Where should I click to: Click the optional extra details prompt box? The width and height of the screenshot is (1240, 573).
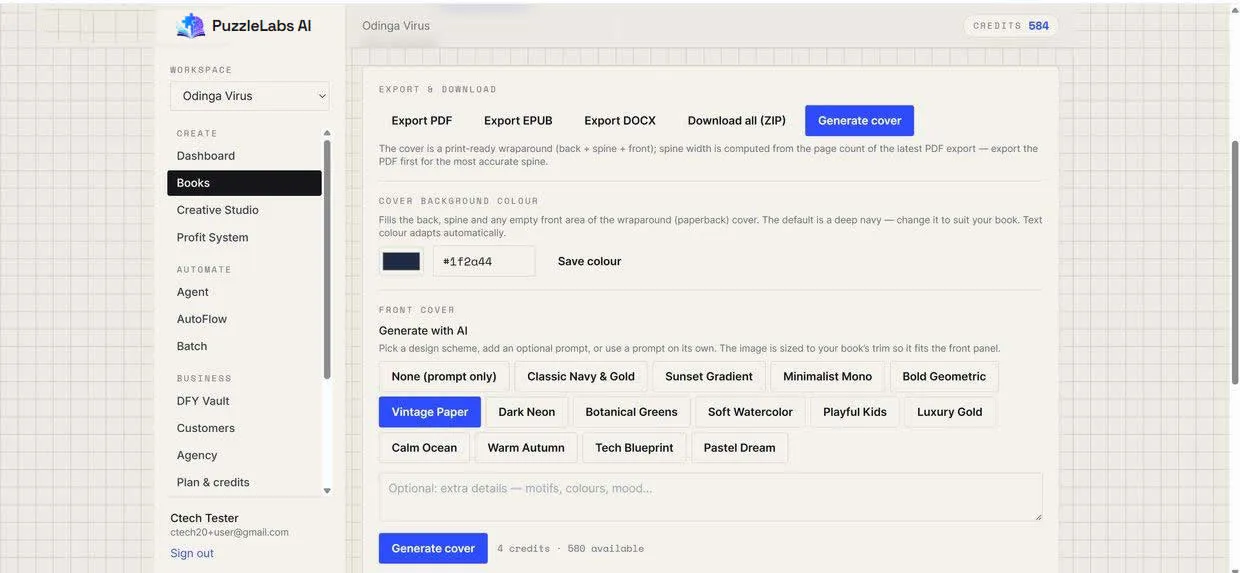coord(711,497)
